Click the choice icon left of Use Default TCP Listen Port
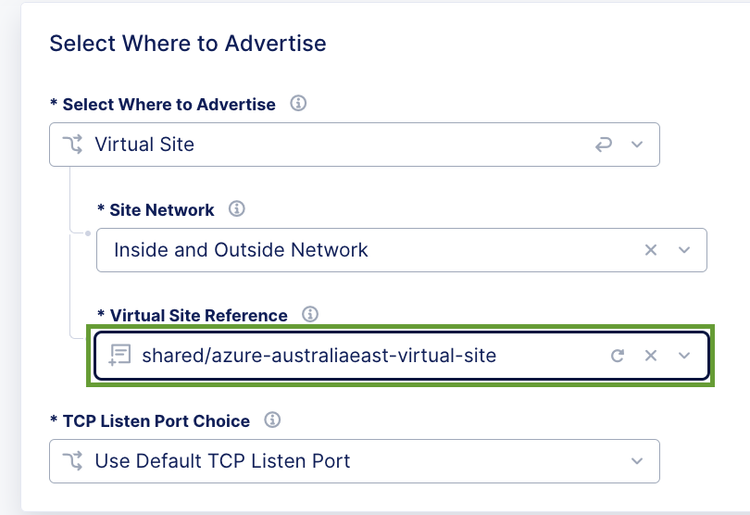 (73, 461)
